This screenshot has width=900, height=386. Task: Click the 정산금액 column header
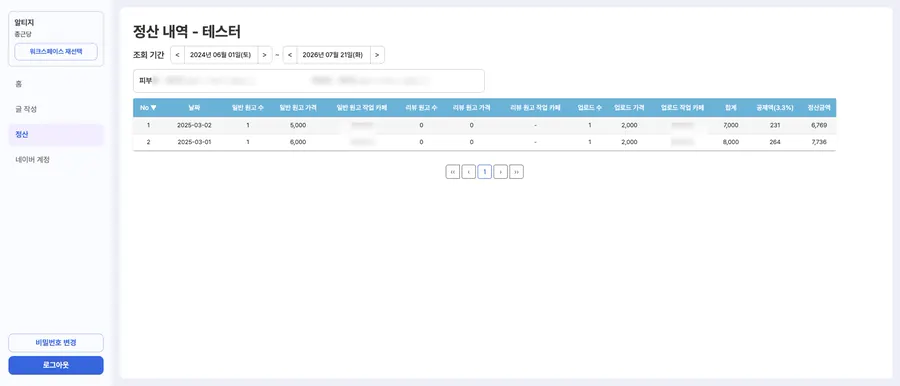[819, 108]
